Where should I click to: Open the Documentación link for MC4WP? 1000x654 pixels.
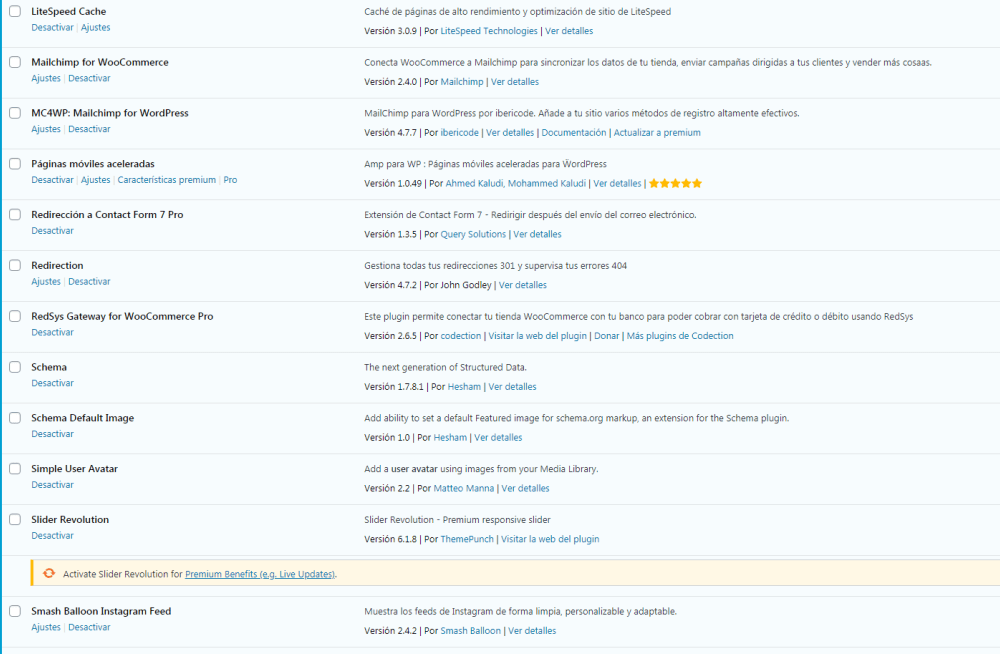(x=574, y=133)
